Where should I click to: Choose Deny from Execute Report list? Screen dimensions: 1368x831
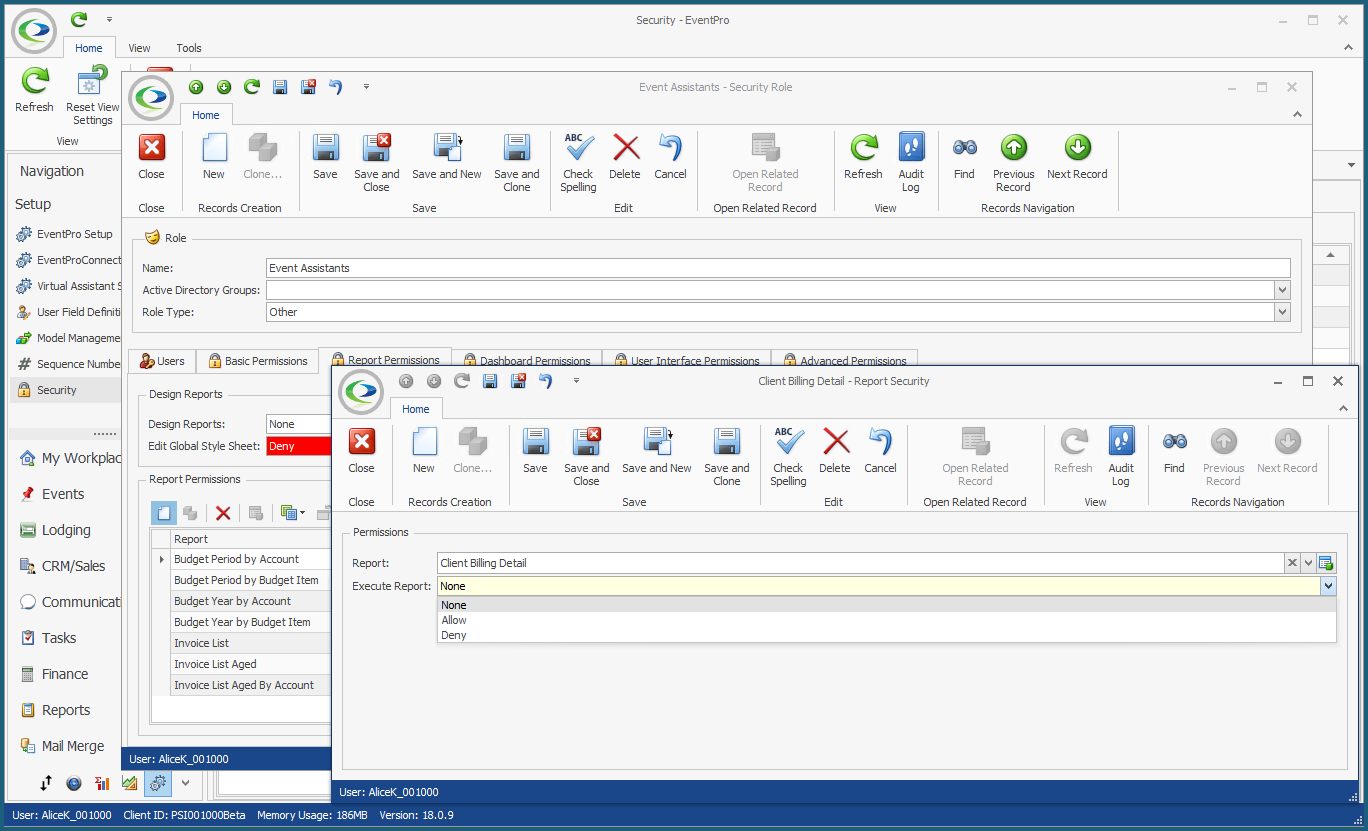pos(886,635)
